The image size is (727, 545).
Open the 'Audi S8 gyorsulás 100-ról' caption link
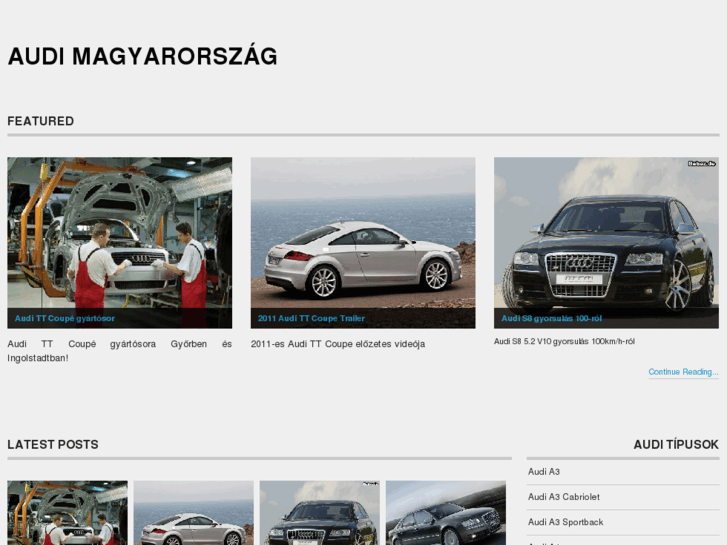tap(552, 318)
